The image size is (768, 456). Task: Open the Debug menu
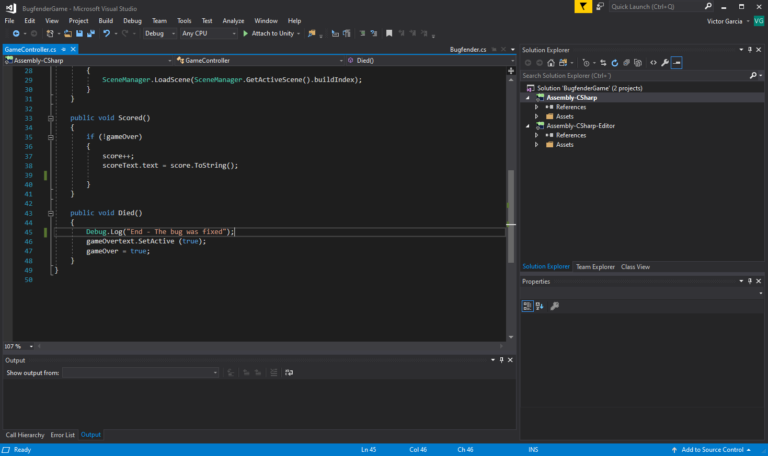coord(132,21)
